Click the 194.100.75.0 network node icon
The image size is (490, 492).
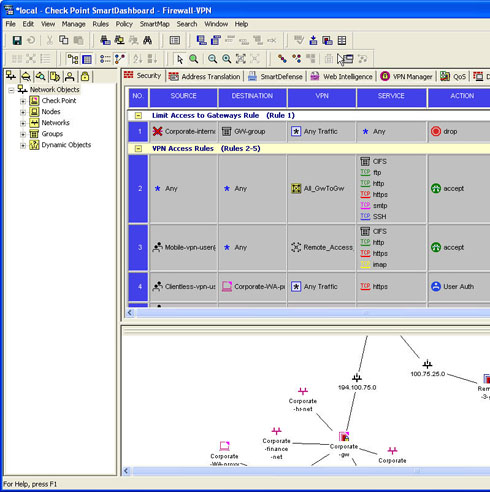[x=357, y=378]
